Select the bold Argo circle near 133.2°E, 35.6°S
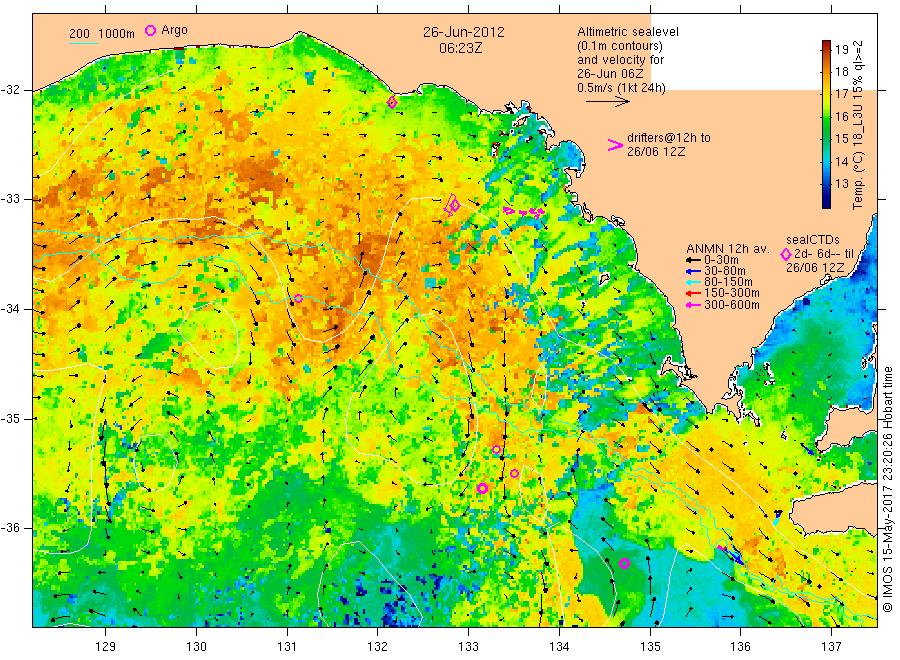The image size is (900, 660). click(x=483, y=488)
